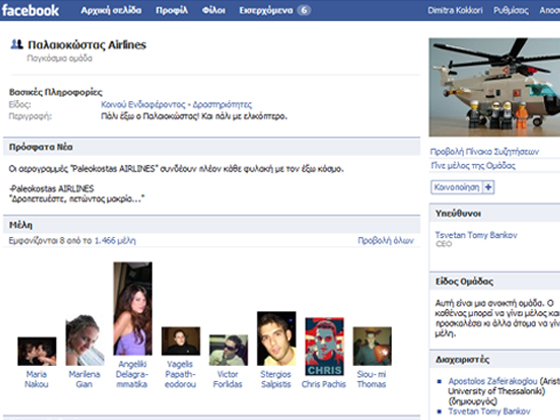
Task: Click the Marilena Gian name link
Action: click(84, 379)
